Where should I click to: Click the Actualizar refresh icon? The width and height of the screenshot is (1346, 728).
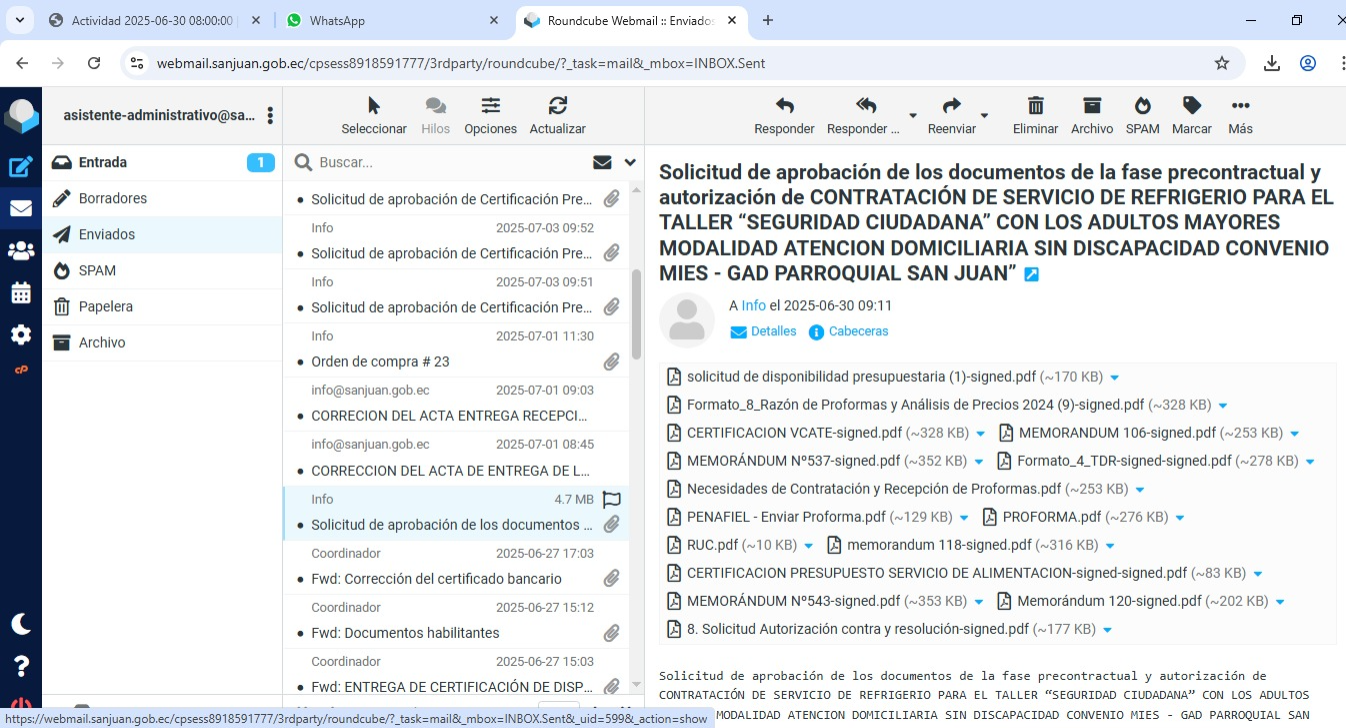click(557, 106)
